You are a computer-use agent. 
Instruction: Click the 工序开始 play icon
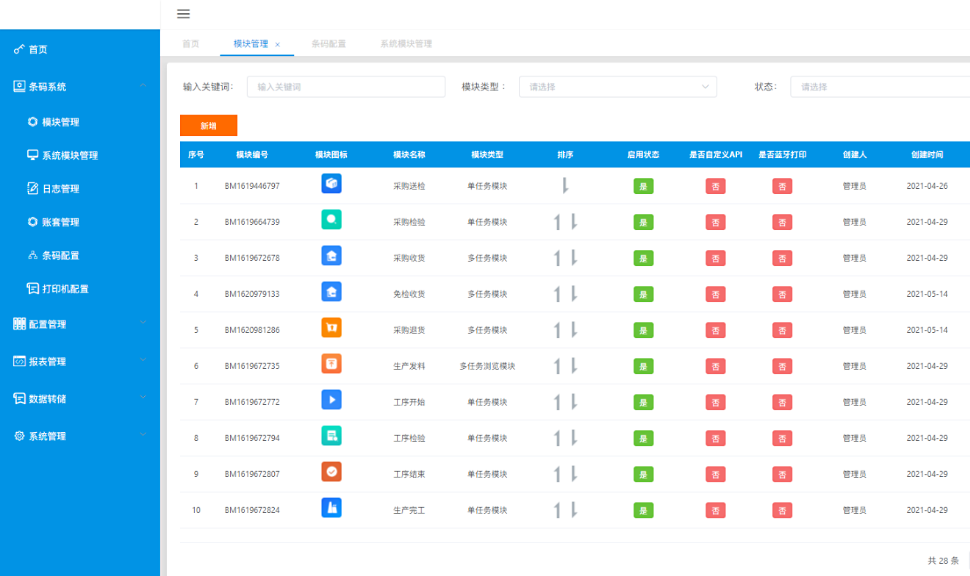click(332, 400)
